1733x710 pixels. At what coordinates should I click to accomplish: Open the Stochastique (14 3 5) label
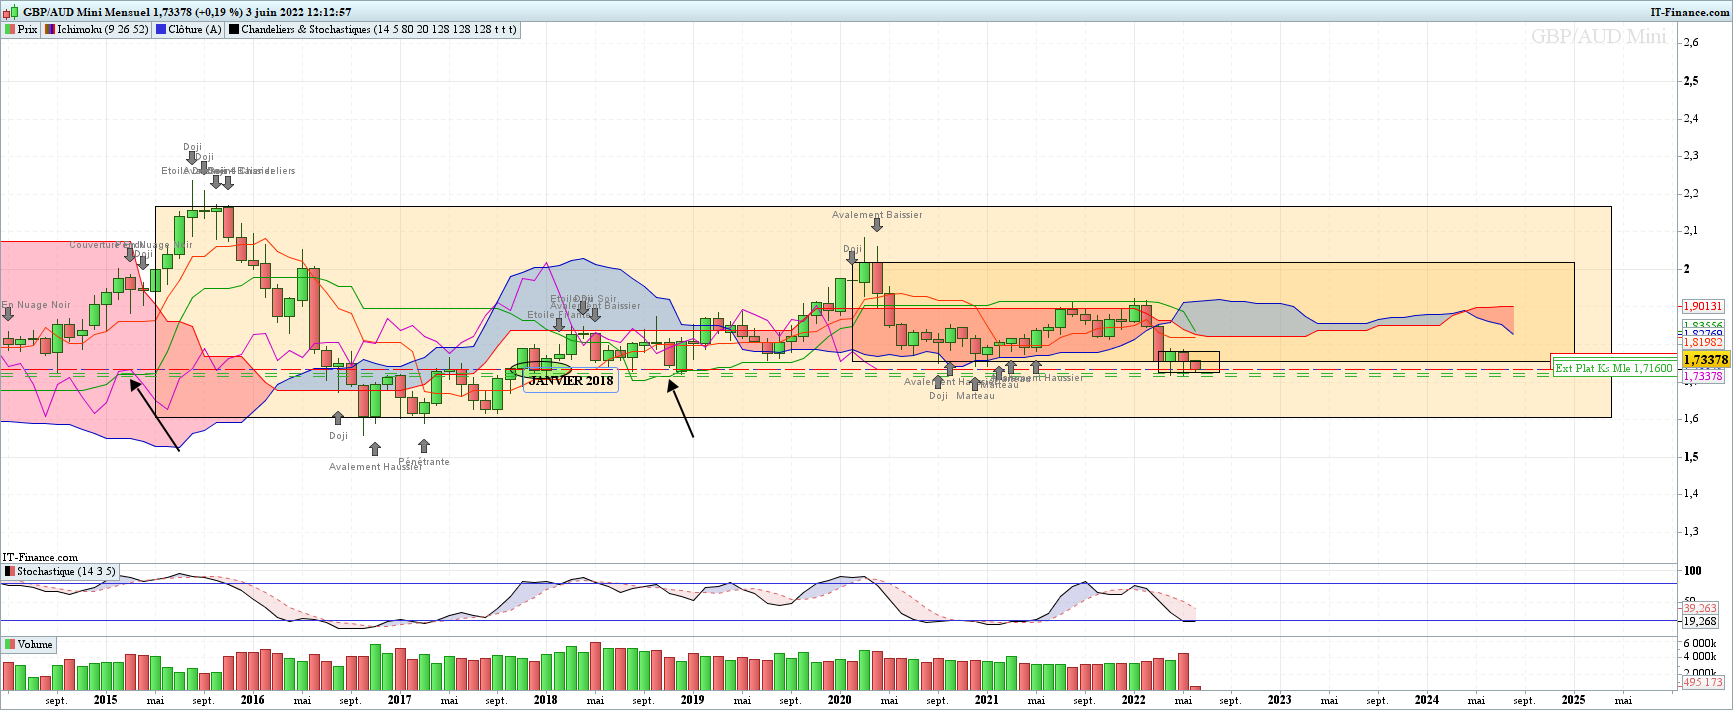pos(65,572)
